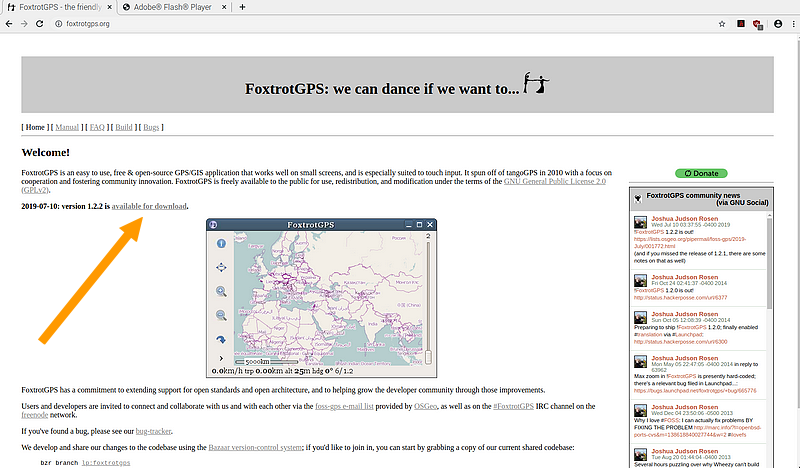Open Joshua Judson Rosen on the Jul 10 2019 post
800x468 pixels.
(685, 218)
